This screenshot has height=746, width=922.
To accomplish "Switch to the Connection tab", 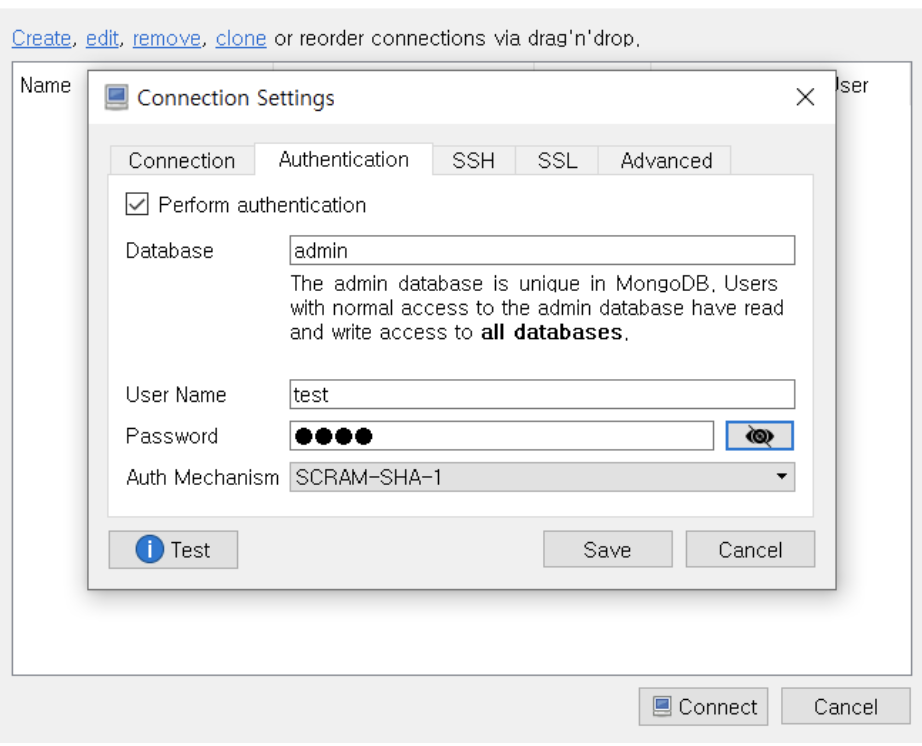I will [x=182, y=160].
